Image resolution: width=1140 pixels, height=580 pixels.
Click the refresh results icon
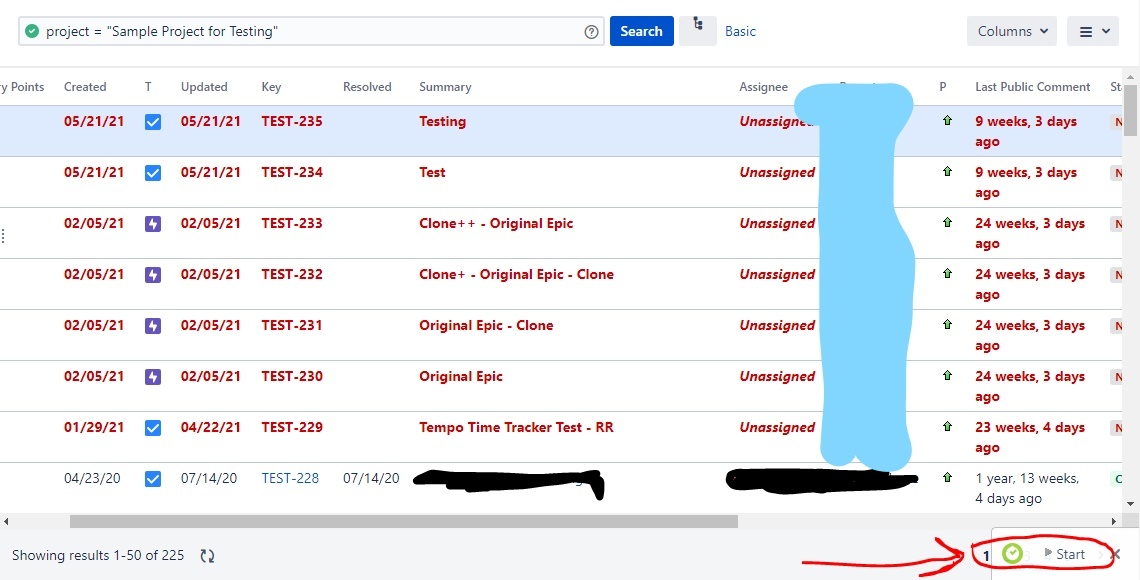click(x=207, y=555)
